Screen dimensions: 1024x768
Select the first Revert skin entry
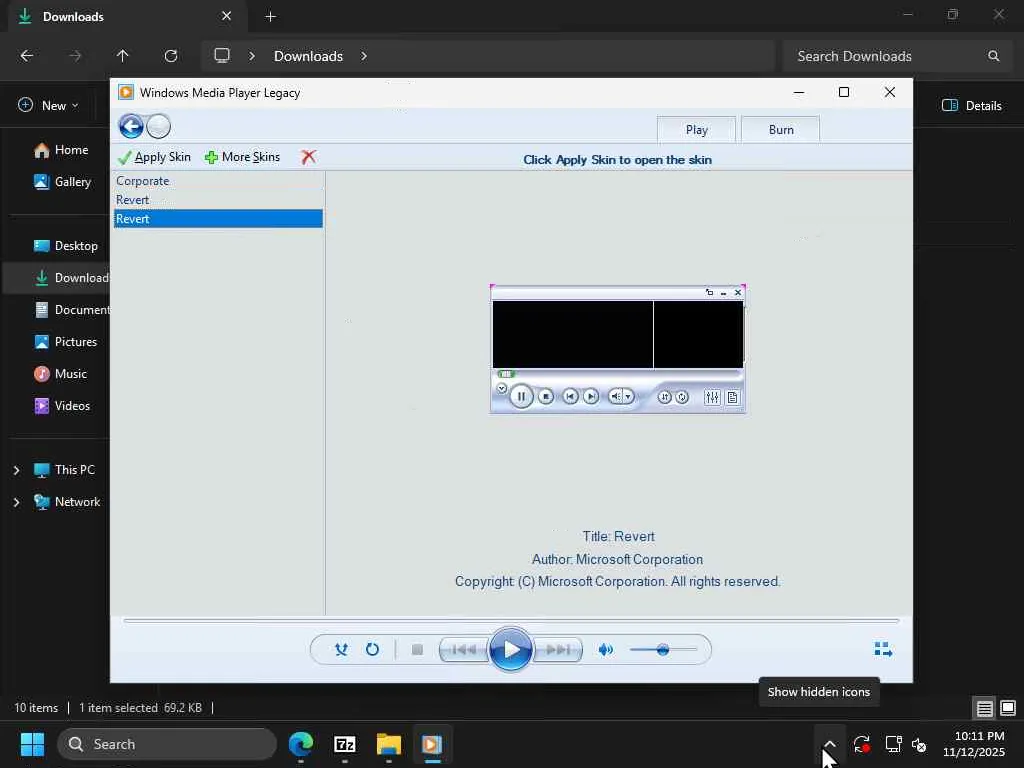click(218, 200)
